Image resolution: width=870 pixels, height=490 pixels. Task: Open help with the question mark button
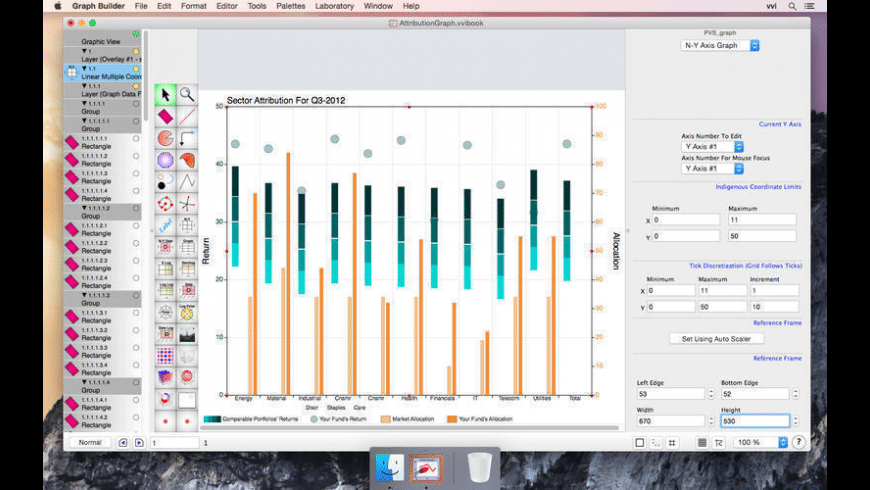point(798,442)
